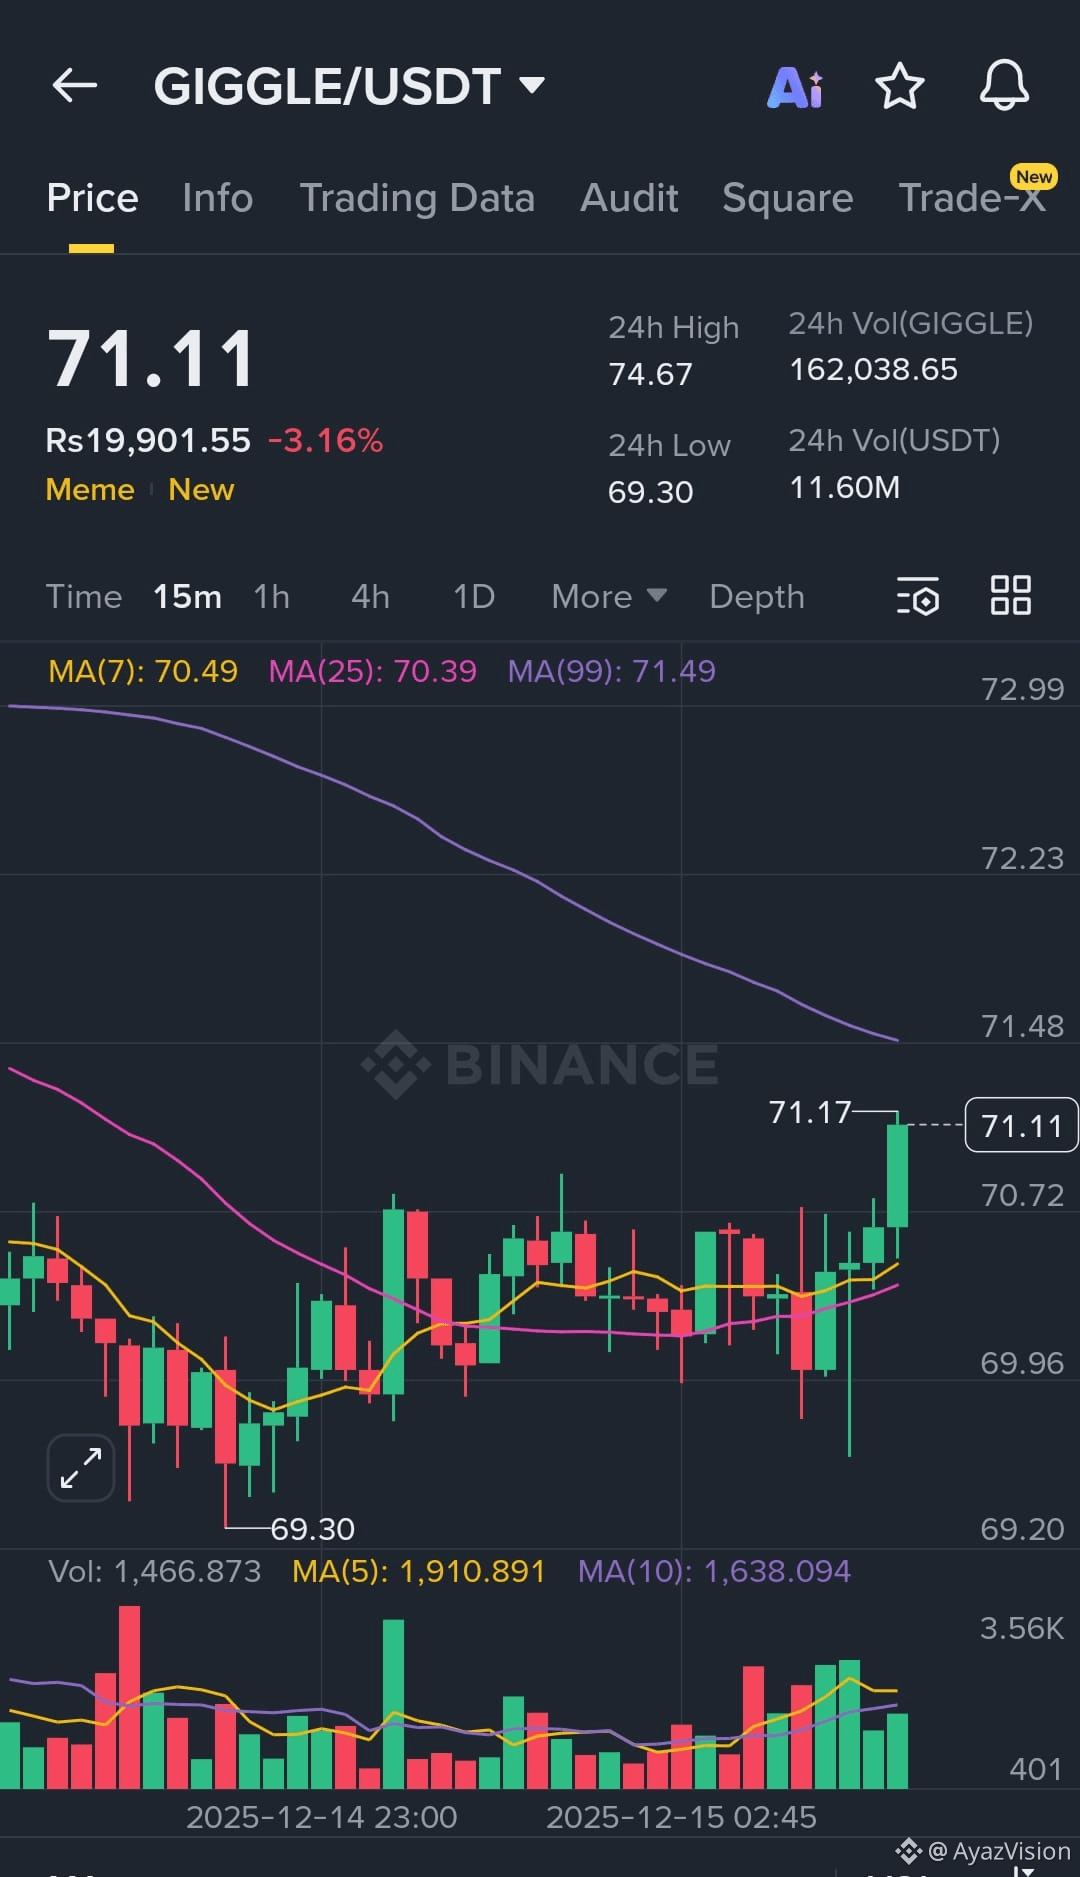Tap the back arrow icon

click(x=75, y=86)
